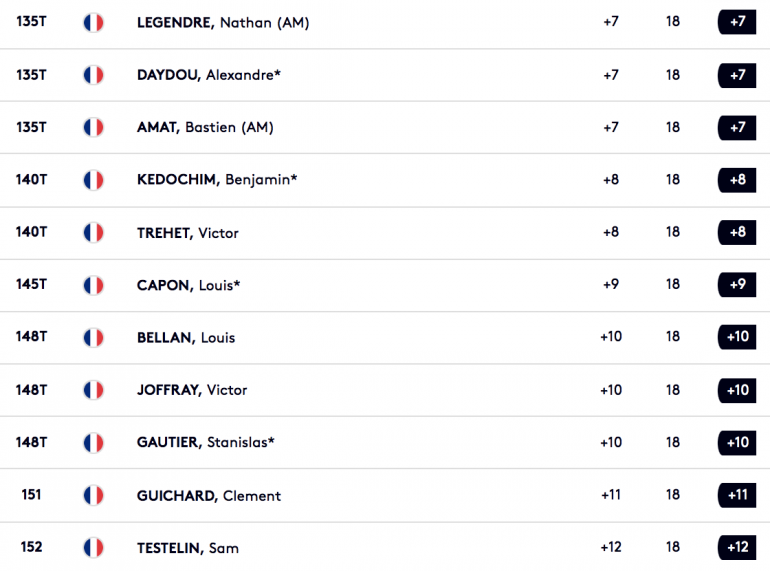Click the French flag beside CAPON, Louis
This screenshot has height=571, width=770.
click(x=93, y=285)
